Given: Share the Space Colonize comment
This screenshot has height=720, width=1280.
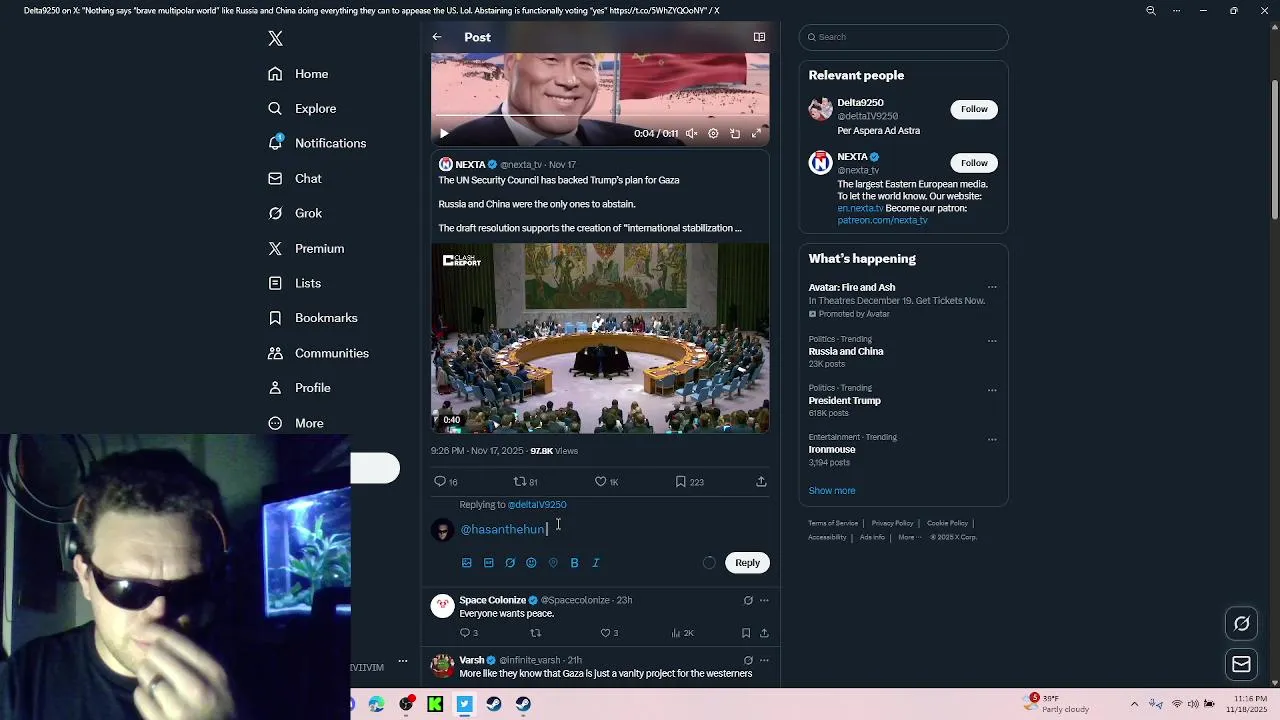Looking at the screenshot, I should coord(764,633).
